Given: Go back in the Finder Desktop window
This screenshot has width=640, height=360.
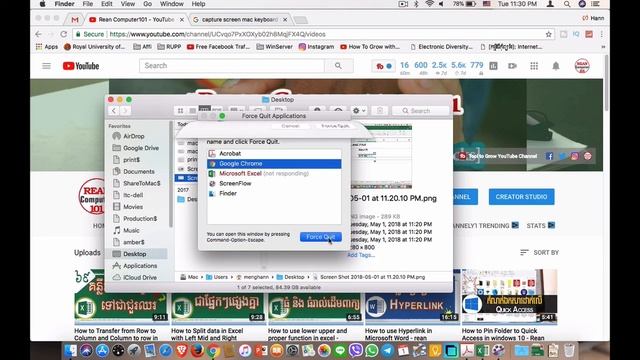Looking at the screenshot, I should (x=114, y=111).
